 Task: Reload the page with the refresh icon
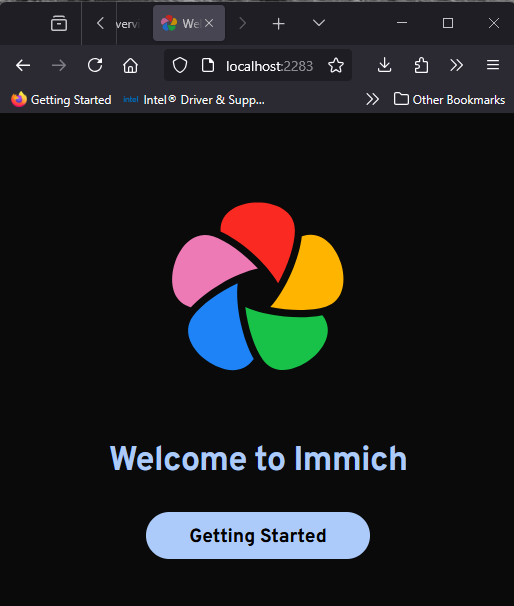tap(95, 65)
